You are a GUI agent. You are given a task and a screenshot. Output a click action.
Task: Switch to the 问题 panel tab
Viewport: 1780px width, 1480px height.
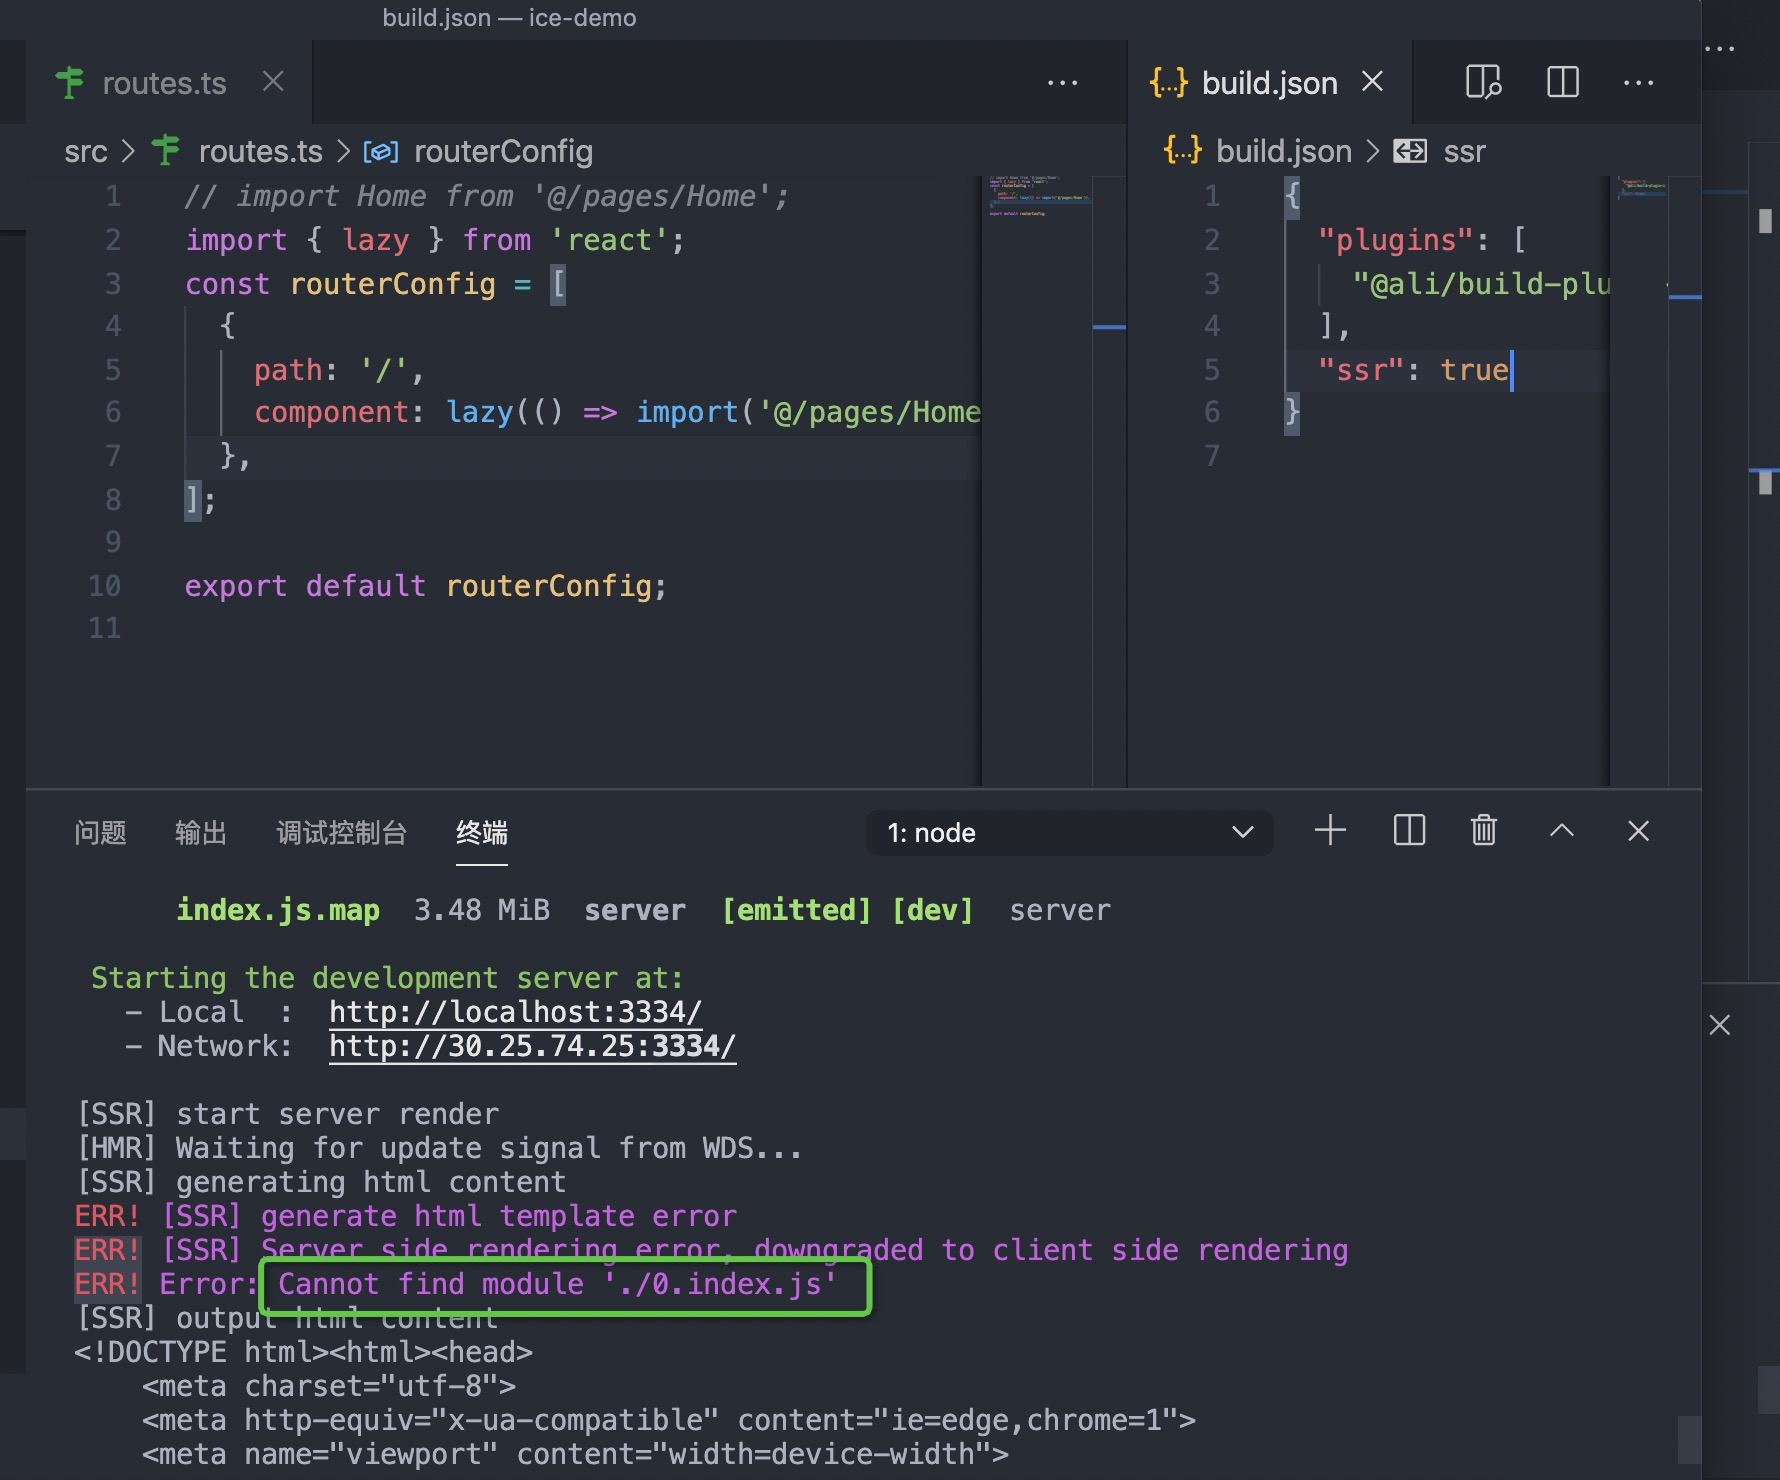[99, 832]
